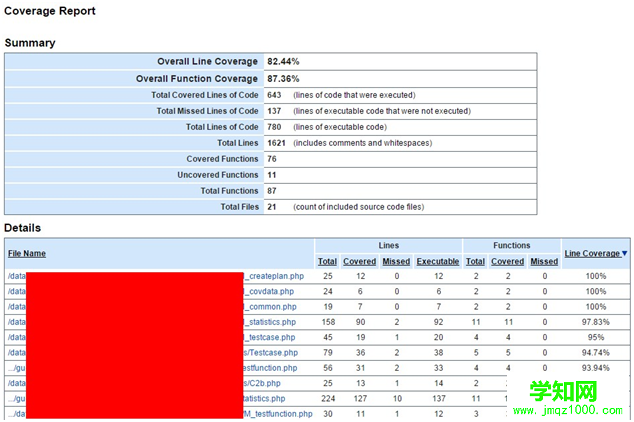
Task: Click the Functions group column header
Action: click(x=511, y=245)
